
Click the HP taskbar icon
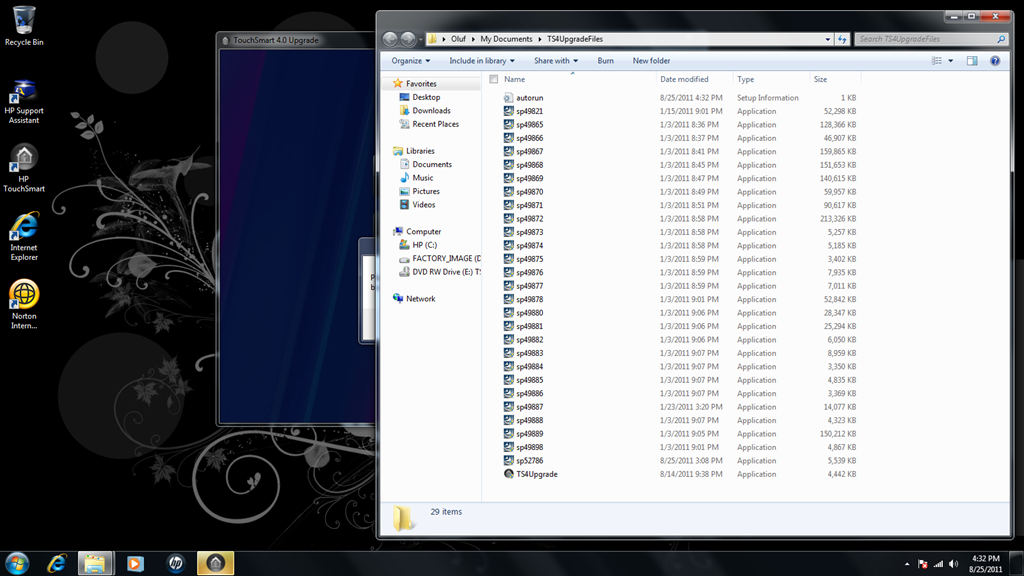pyautogui.click(x=176, y=563)
